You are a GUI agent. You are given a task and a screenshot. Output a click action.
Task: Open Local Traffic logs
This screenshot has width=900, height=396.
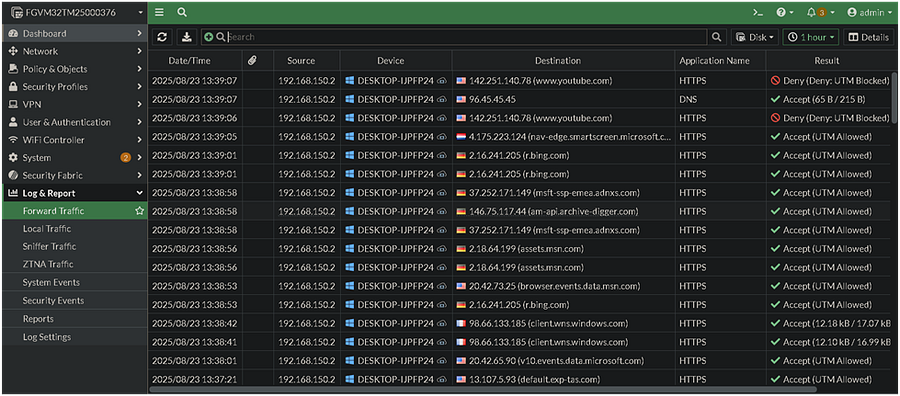point(74,229)
